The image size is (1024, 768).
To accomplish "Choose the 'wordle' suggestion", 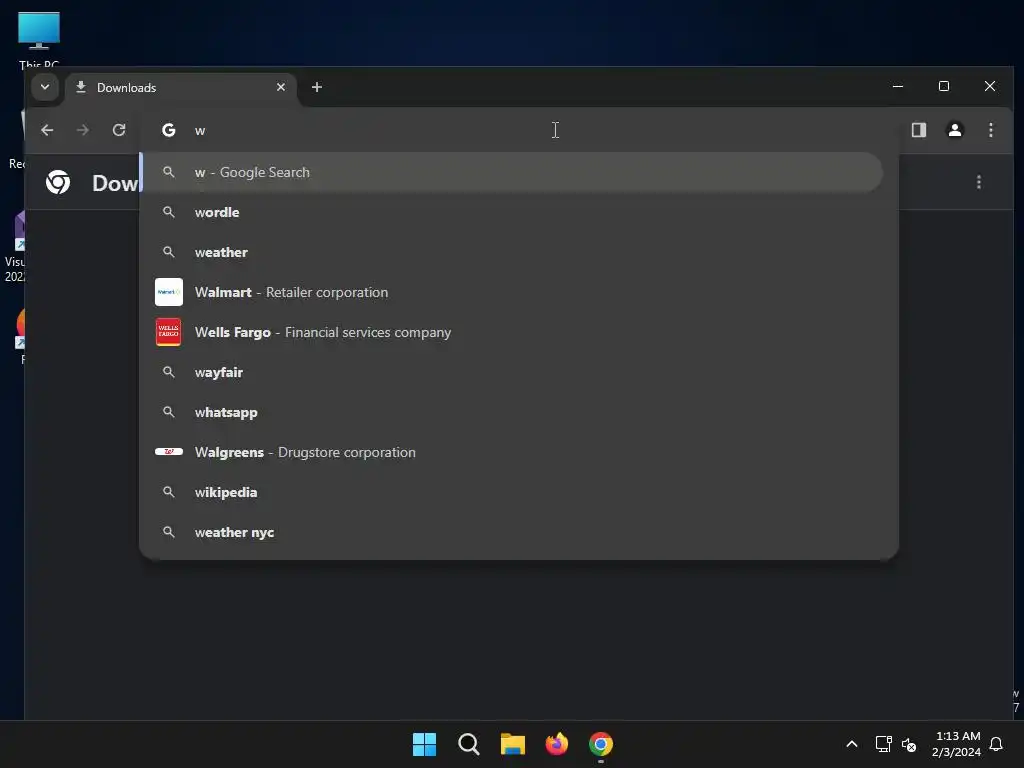I will pos(512,212).
